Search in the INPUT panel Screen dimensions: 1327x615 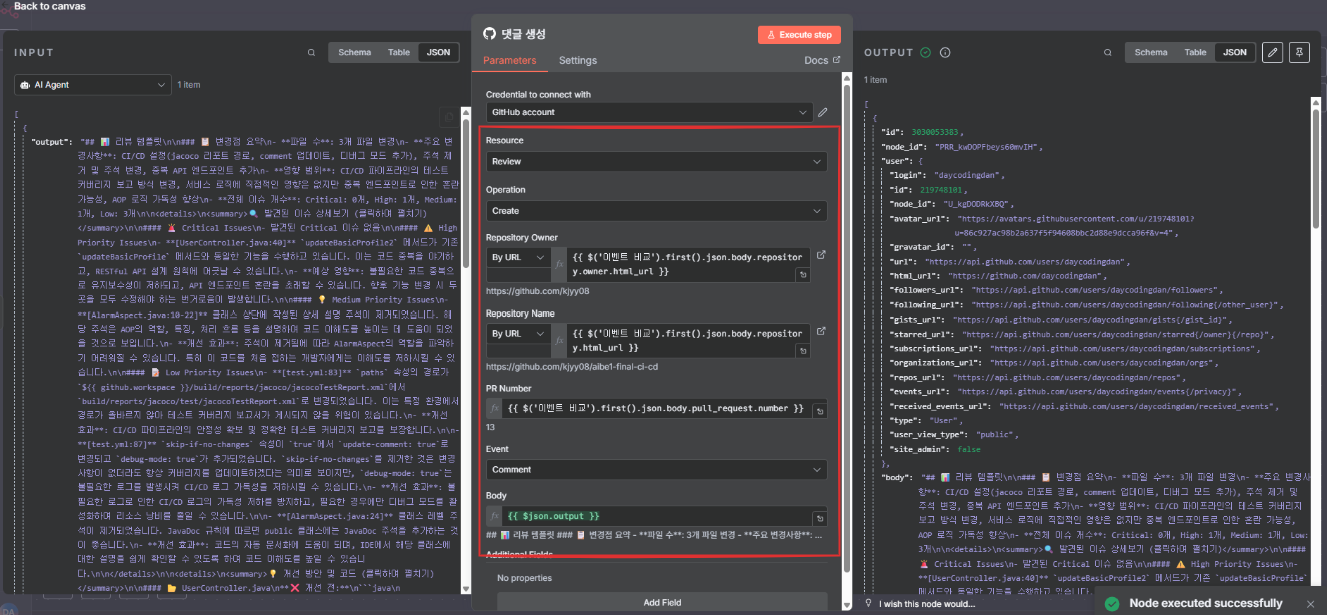311,53
